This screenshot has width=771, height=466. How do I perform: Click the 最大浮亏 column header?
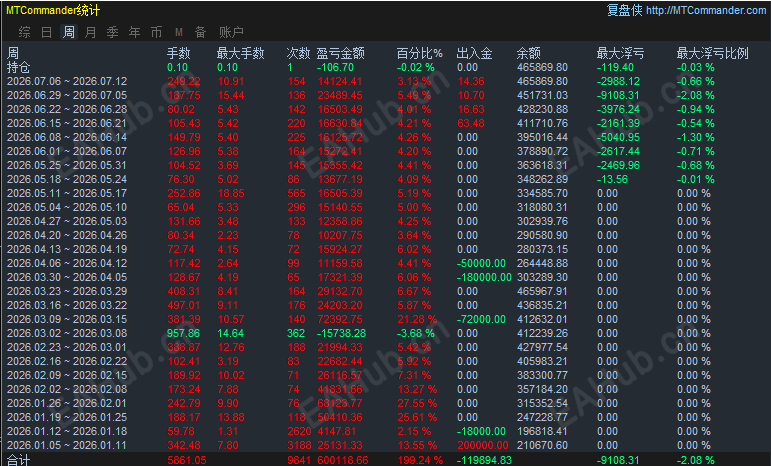(620, 53)
